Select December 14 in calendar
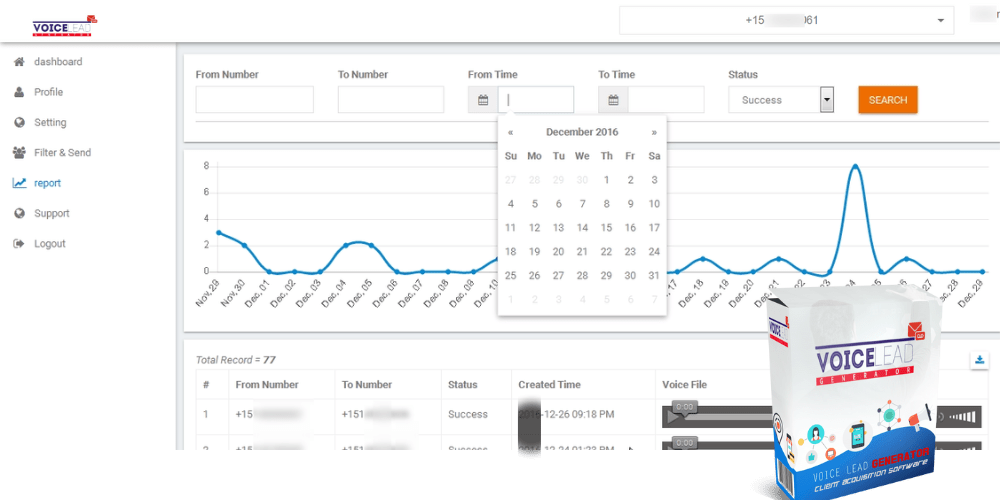 click(x=582, y=228)
